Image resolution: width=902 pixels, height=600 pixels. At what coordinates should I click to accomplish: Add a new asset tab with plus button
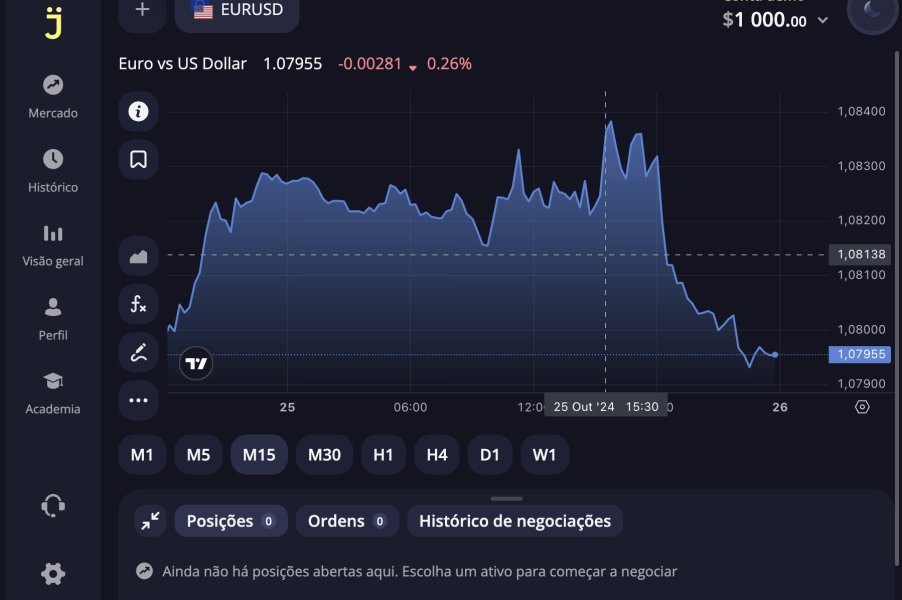143,10
